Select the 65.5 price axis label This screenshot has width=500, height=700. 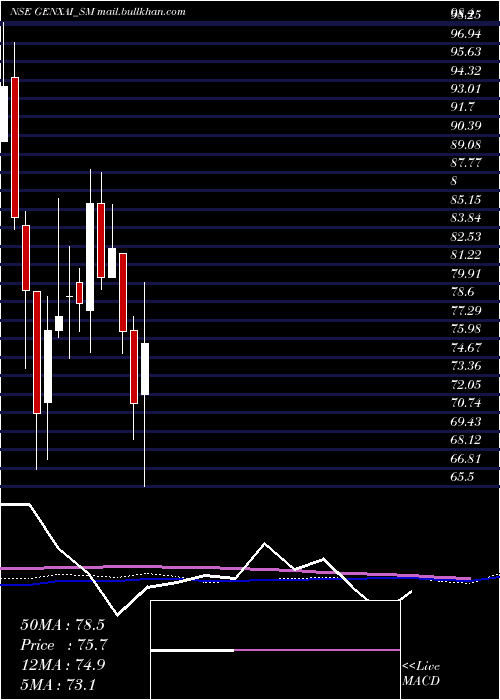(x=462, y=477)
